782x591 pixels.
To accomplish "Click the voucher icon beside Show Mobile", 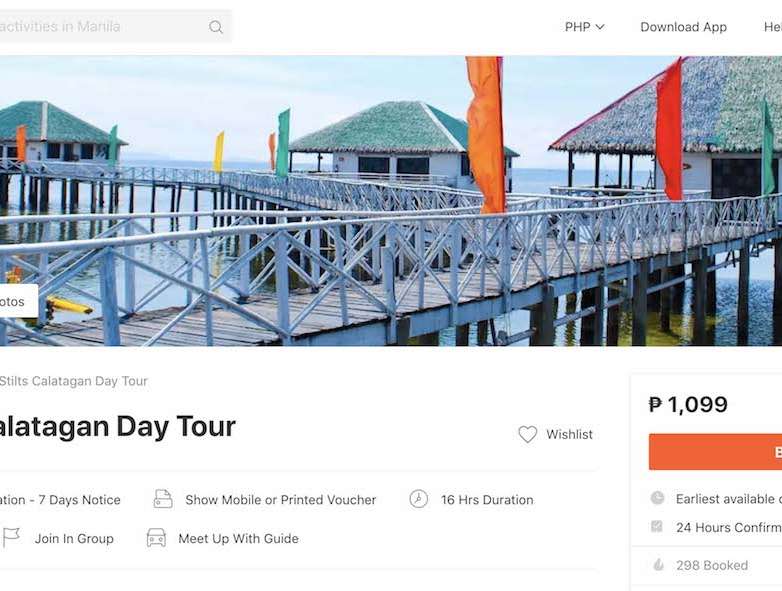I will pyautogui.click(x=163, y=499).
